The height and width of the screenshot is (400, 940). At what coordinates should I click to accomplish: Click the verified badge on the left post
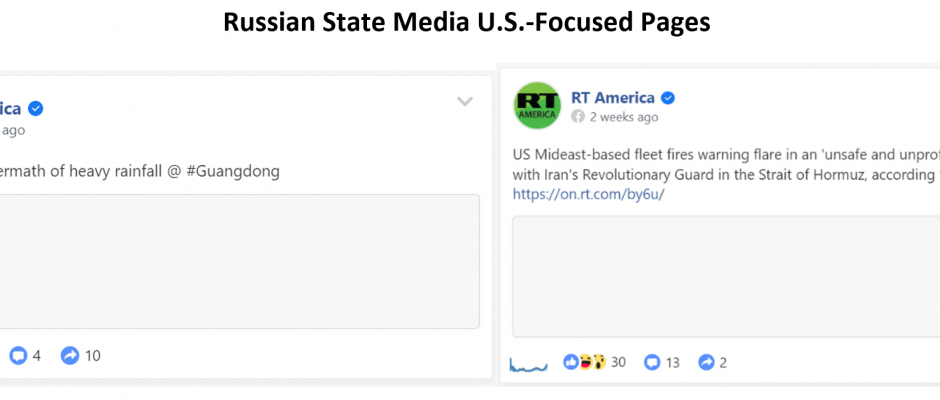(35, 109)
